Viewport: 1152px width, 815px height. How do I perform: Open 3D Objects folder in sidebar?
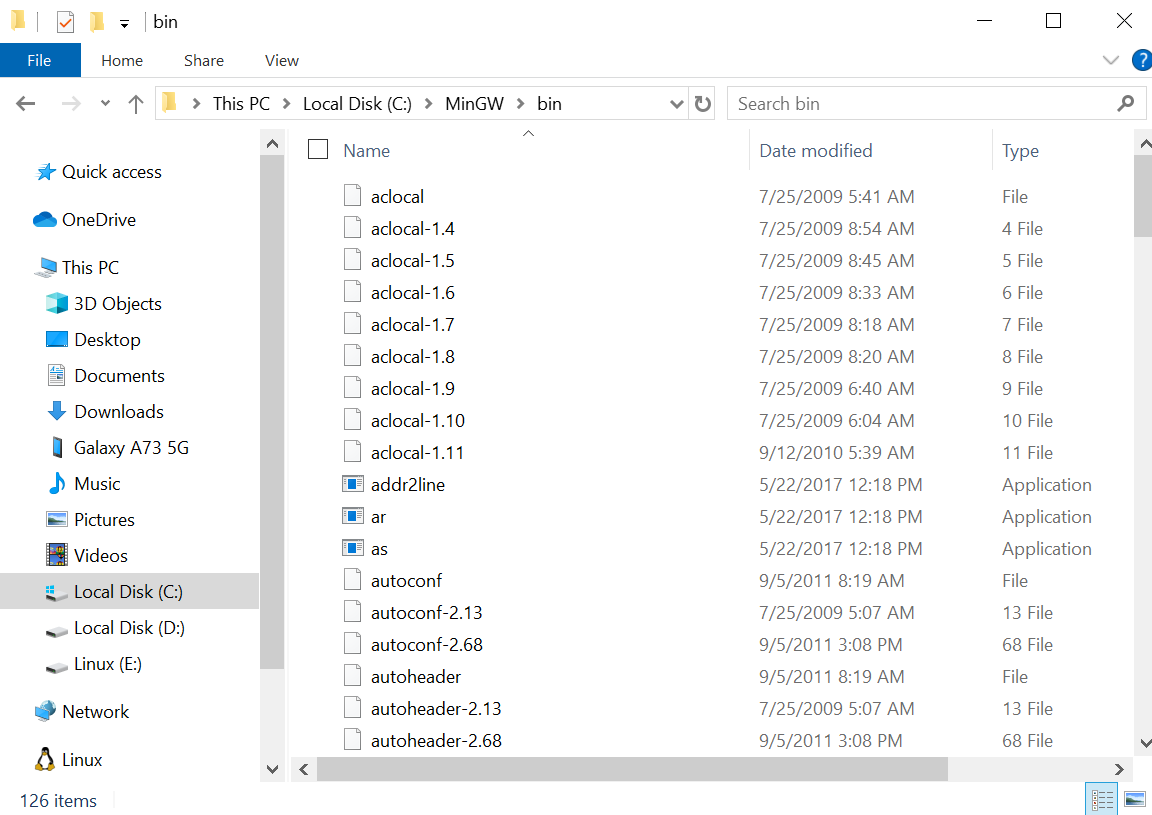coord(118,304)
